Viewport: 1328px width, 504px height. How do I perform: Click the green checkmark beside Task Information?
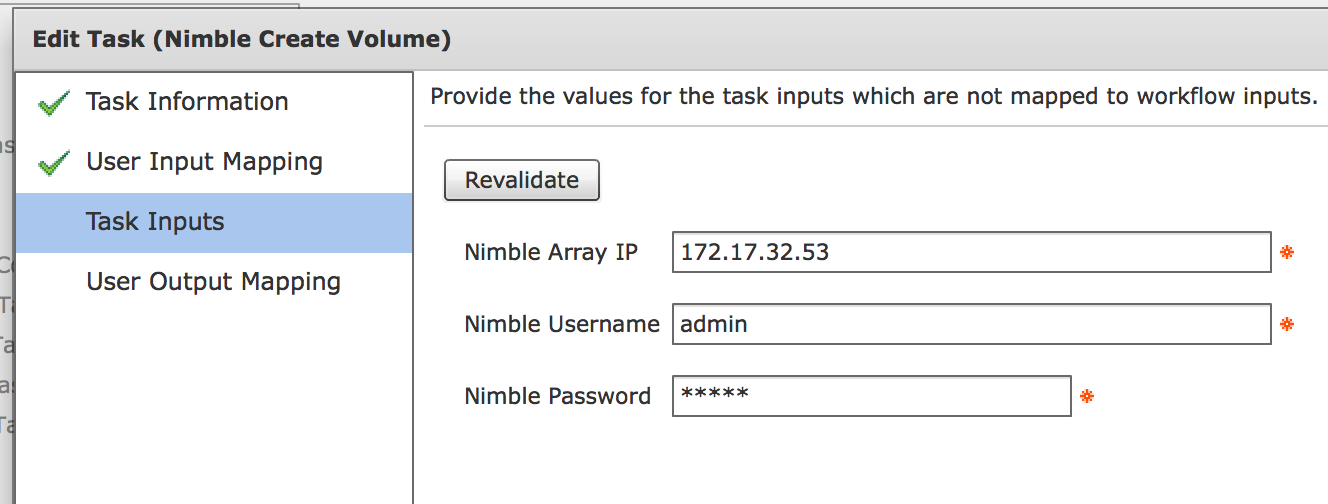pos(53,103)
